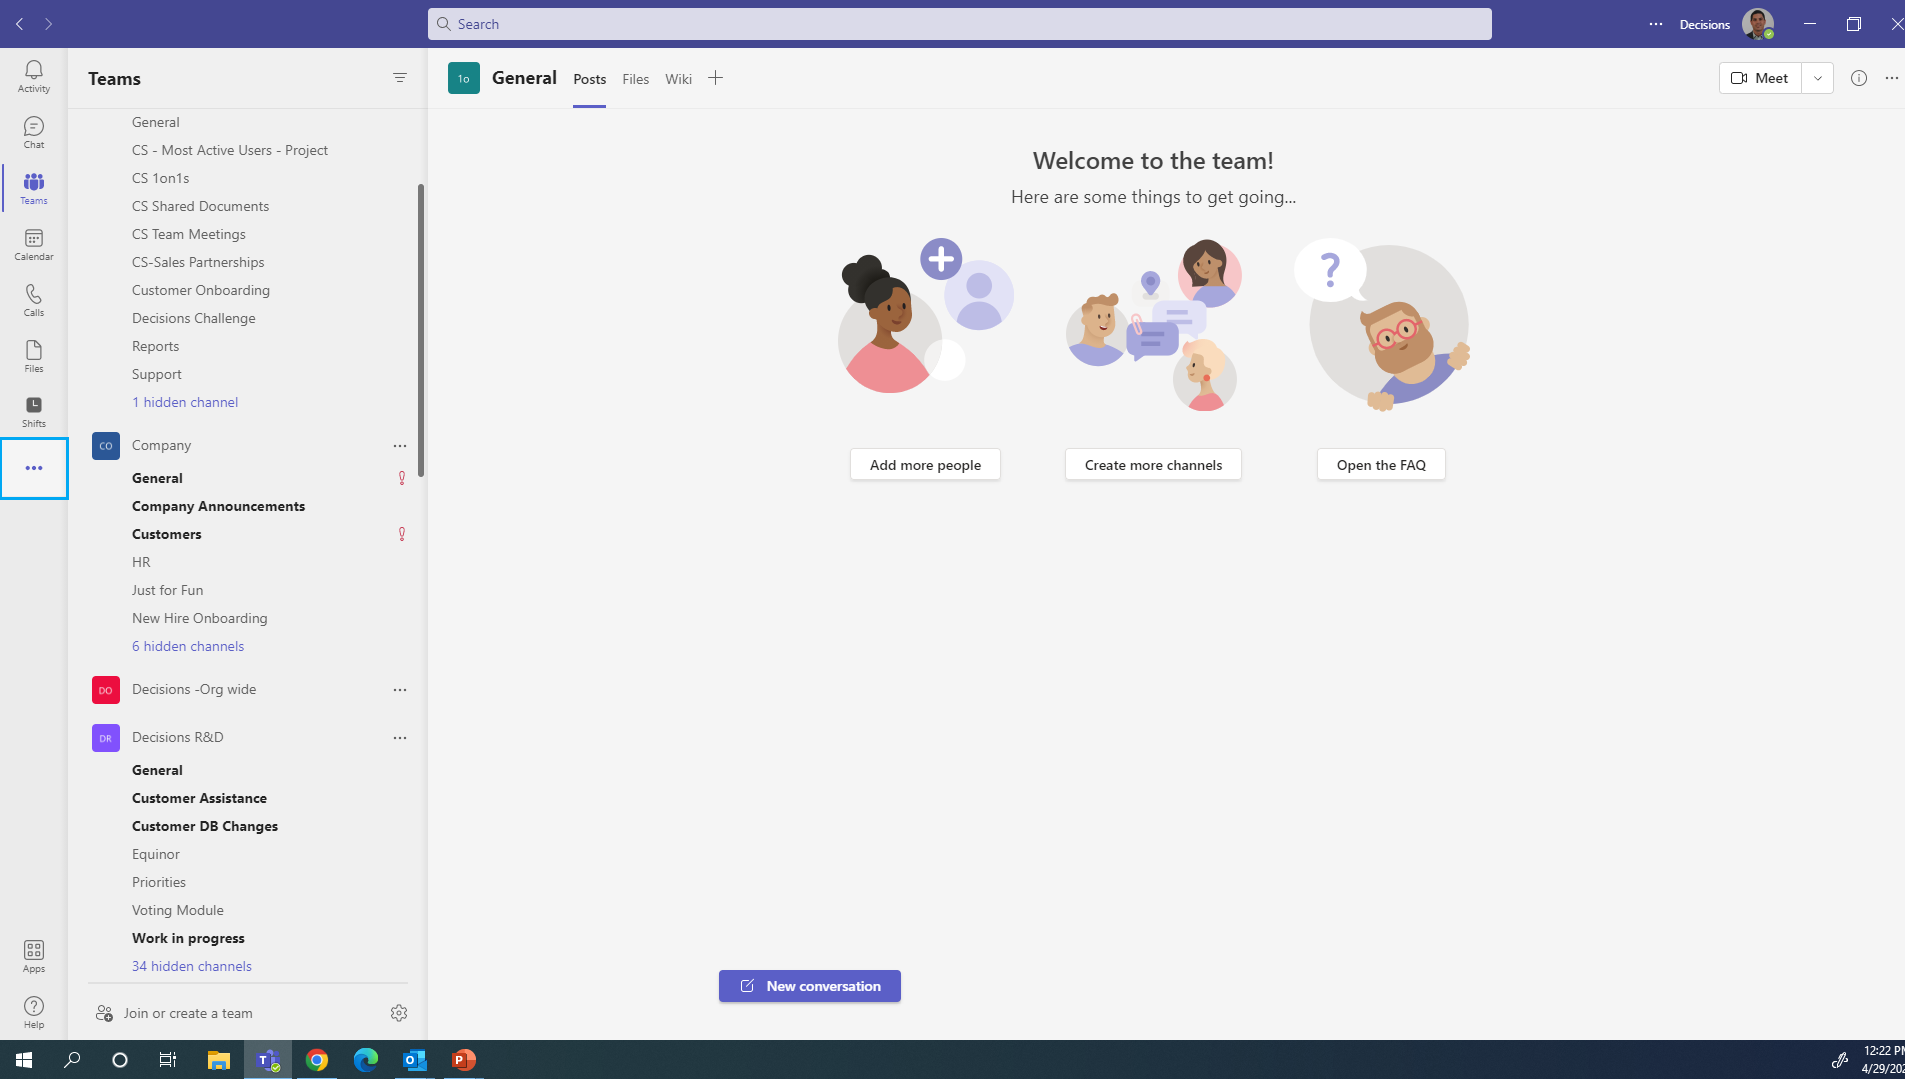Open the Shifts app
1905x1079 pixels.
(33, 411)
